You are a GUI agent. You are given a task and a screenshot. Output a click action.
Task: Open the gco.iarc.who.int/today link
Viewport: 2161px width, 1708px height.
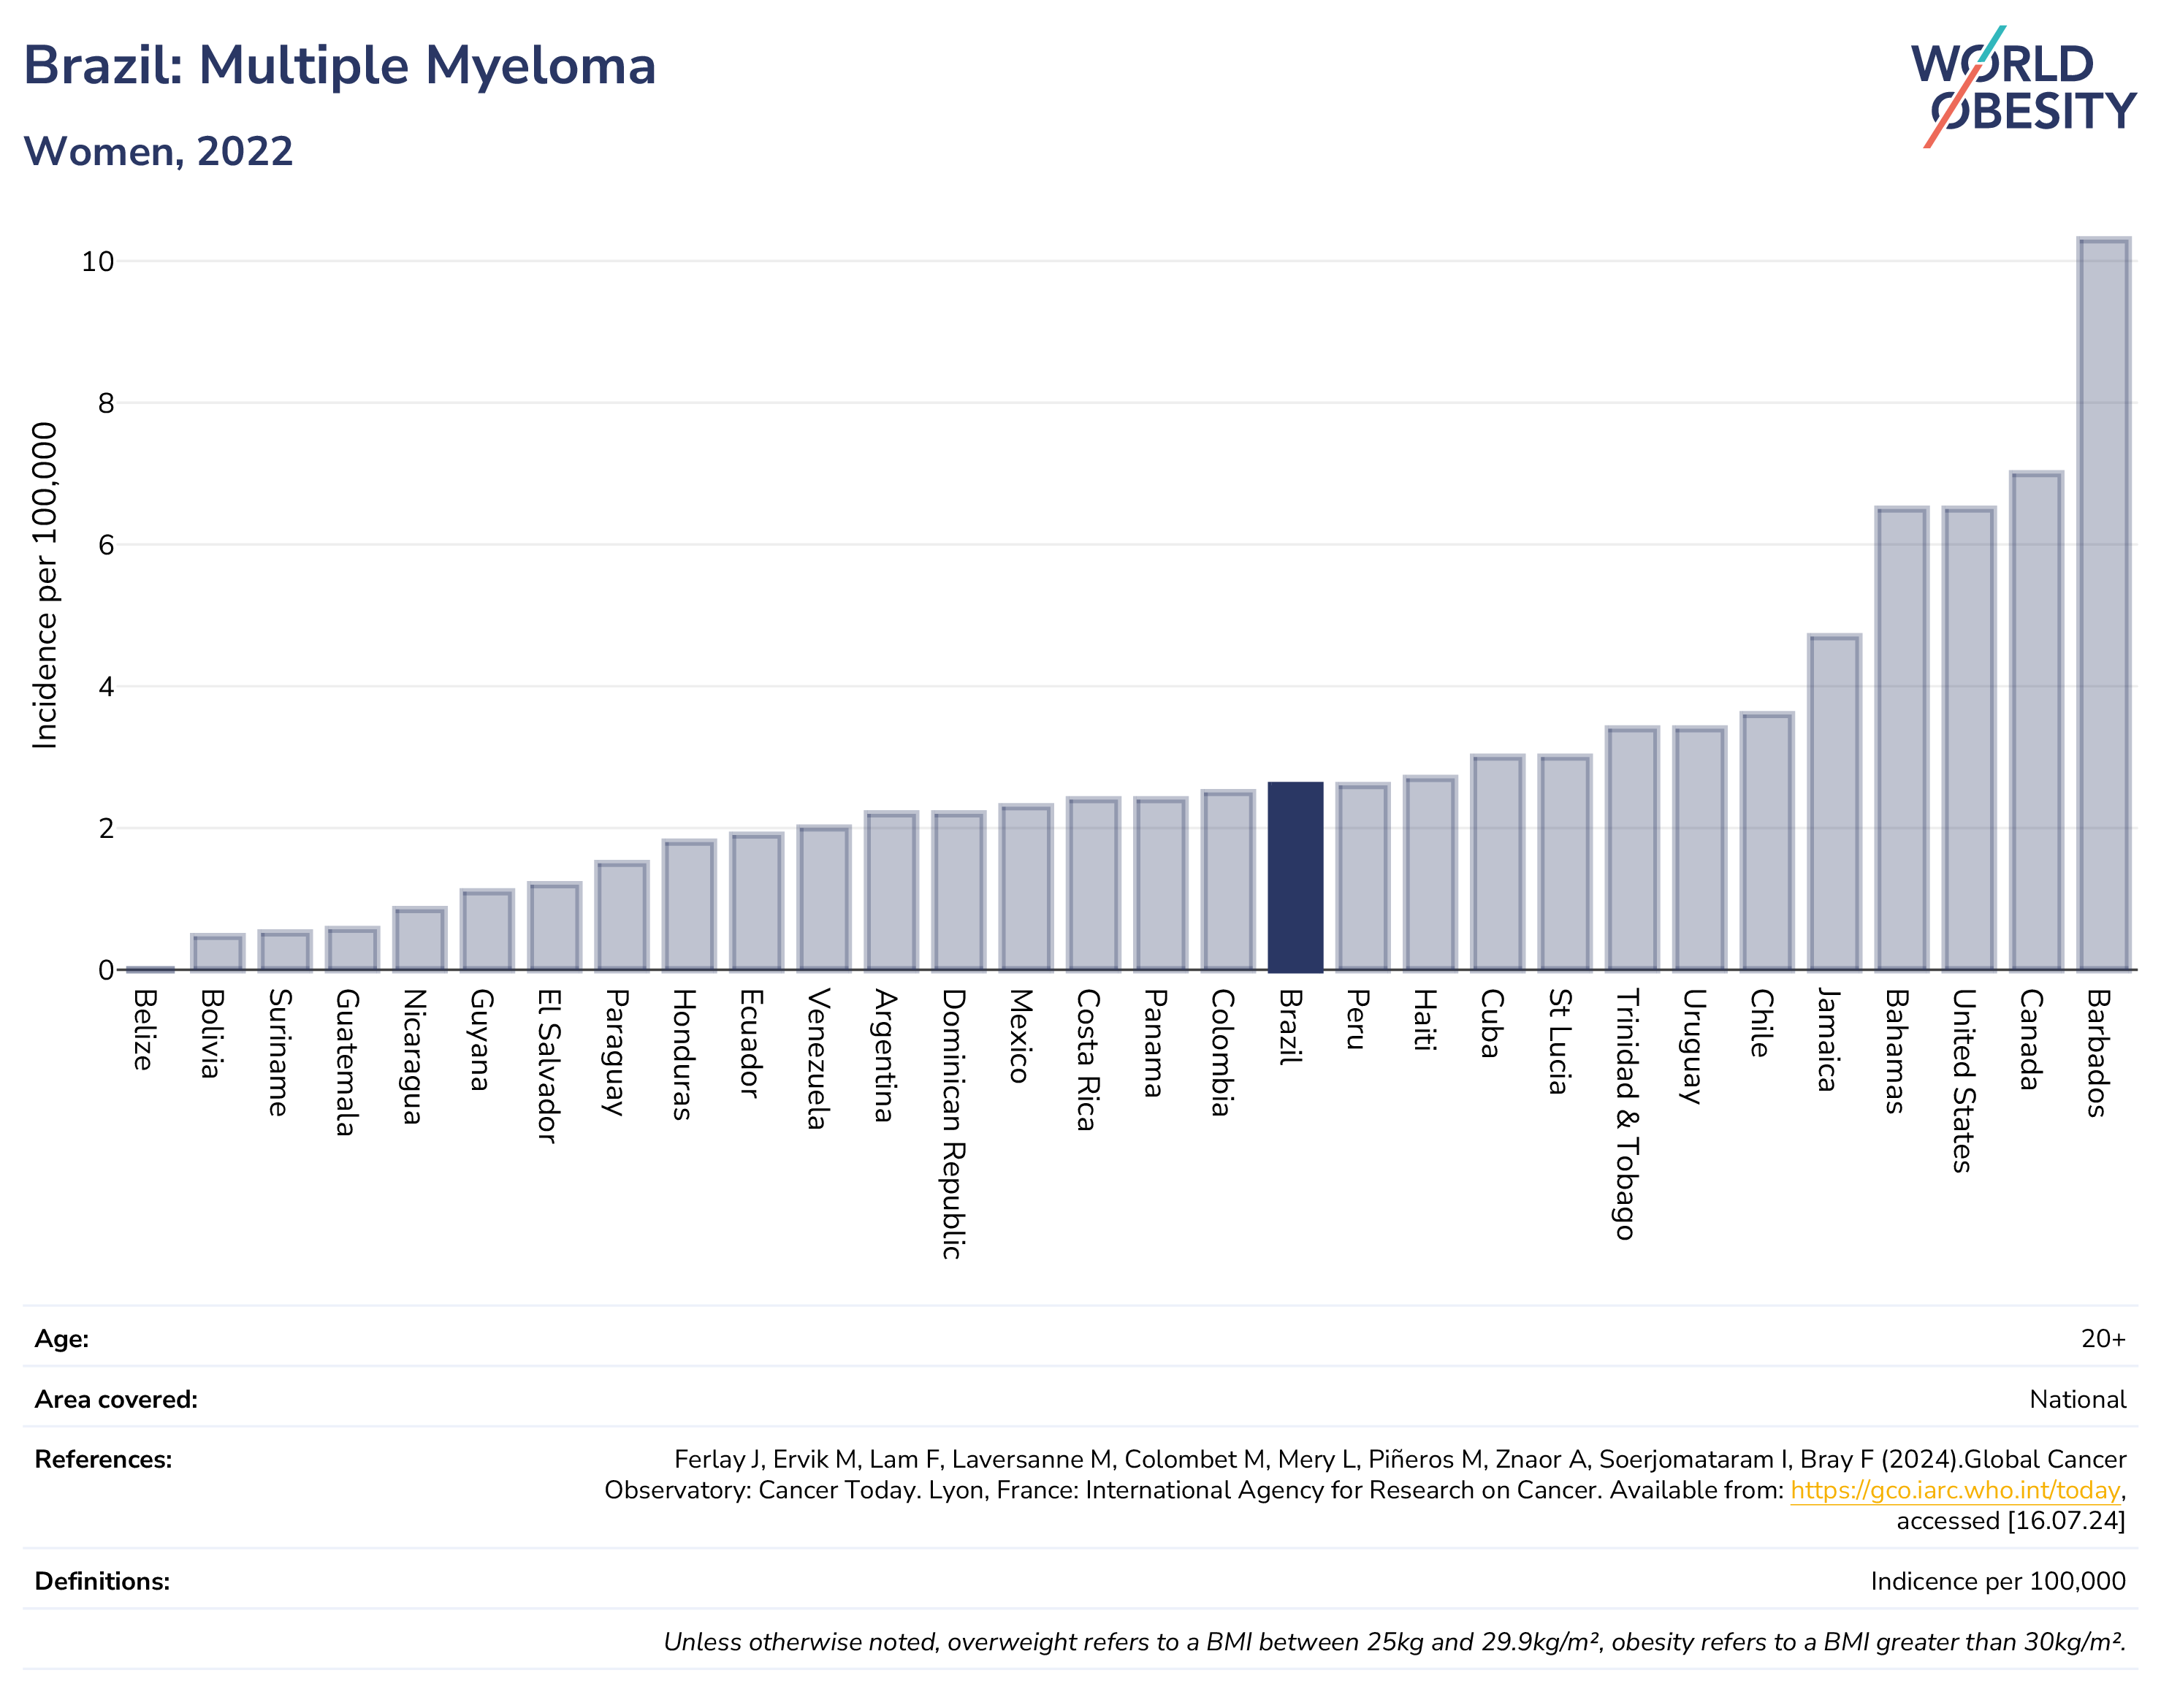pyautogui.click(x=1954, y=1490)
